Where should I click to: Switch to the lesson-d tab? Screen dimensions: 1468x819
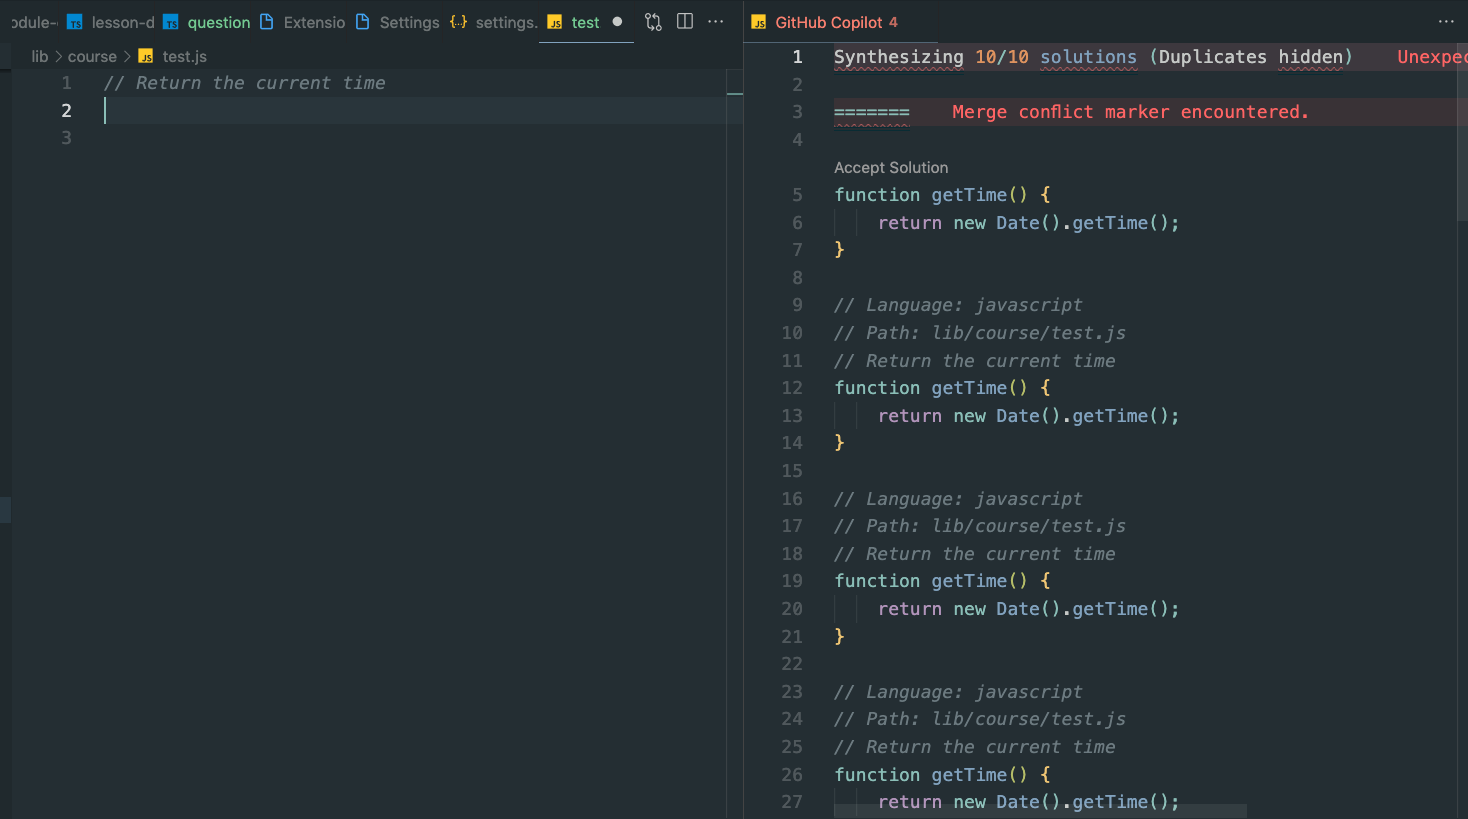pyautogui.click(x=111, y=22)
